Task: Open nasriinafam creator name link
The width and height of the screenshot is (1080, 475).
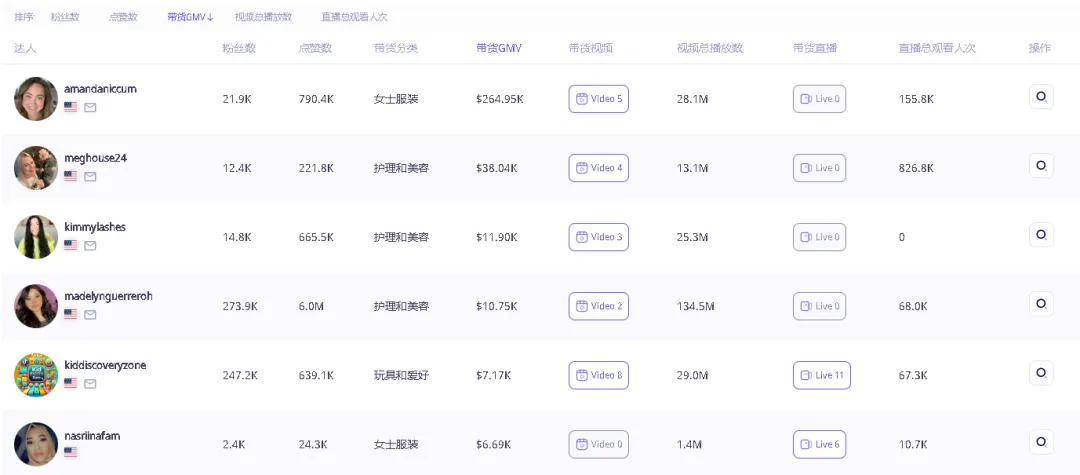Action: click(x=92, y=436)
